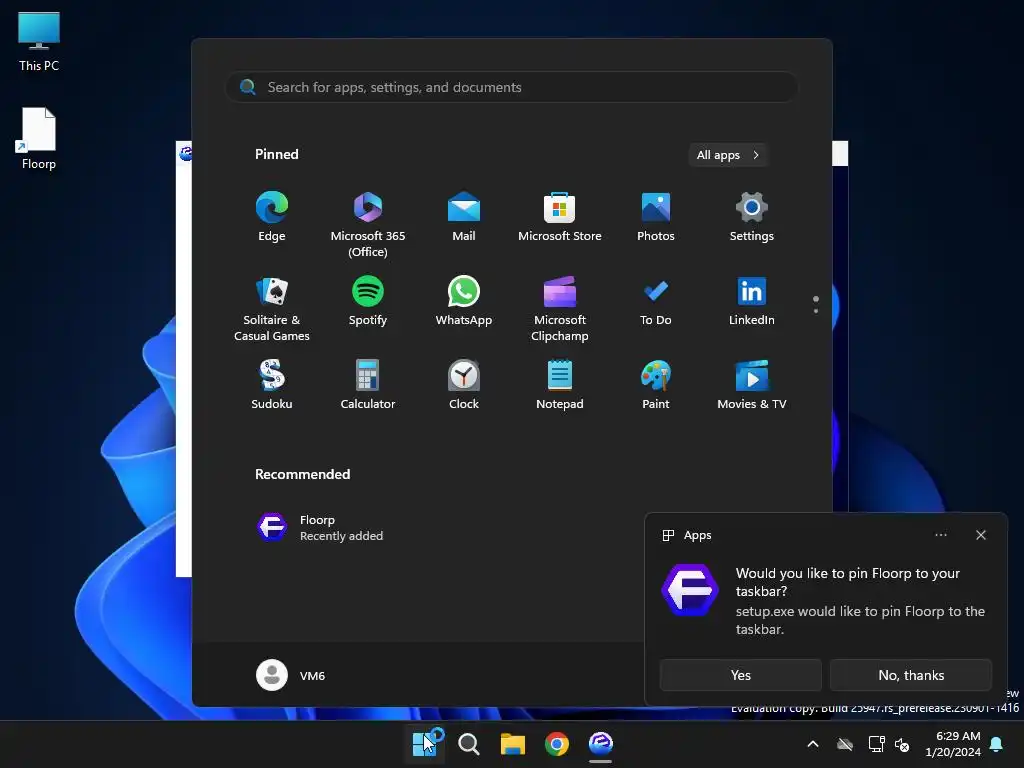Open taskbar Search magnifier

coord(469,744)
